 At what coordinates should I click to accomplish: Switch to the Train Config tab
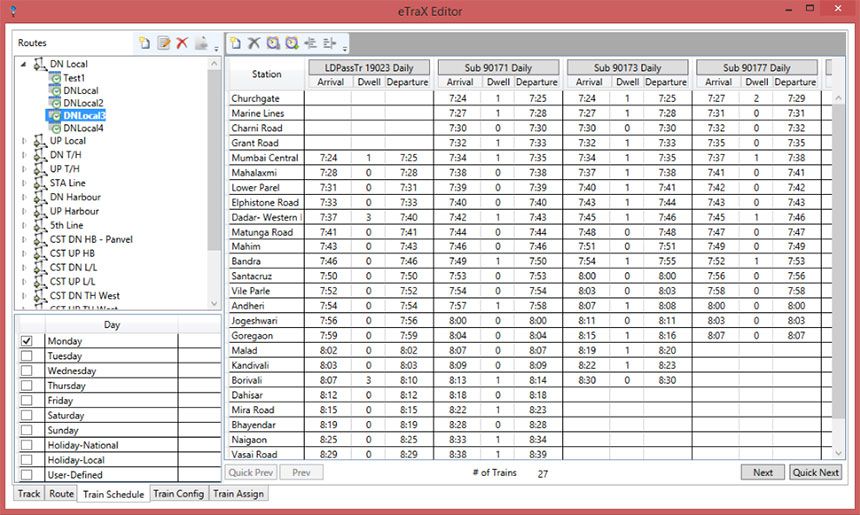(x=178, y=494)
